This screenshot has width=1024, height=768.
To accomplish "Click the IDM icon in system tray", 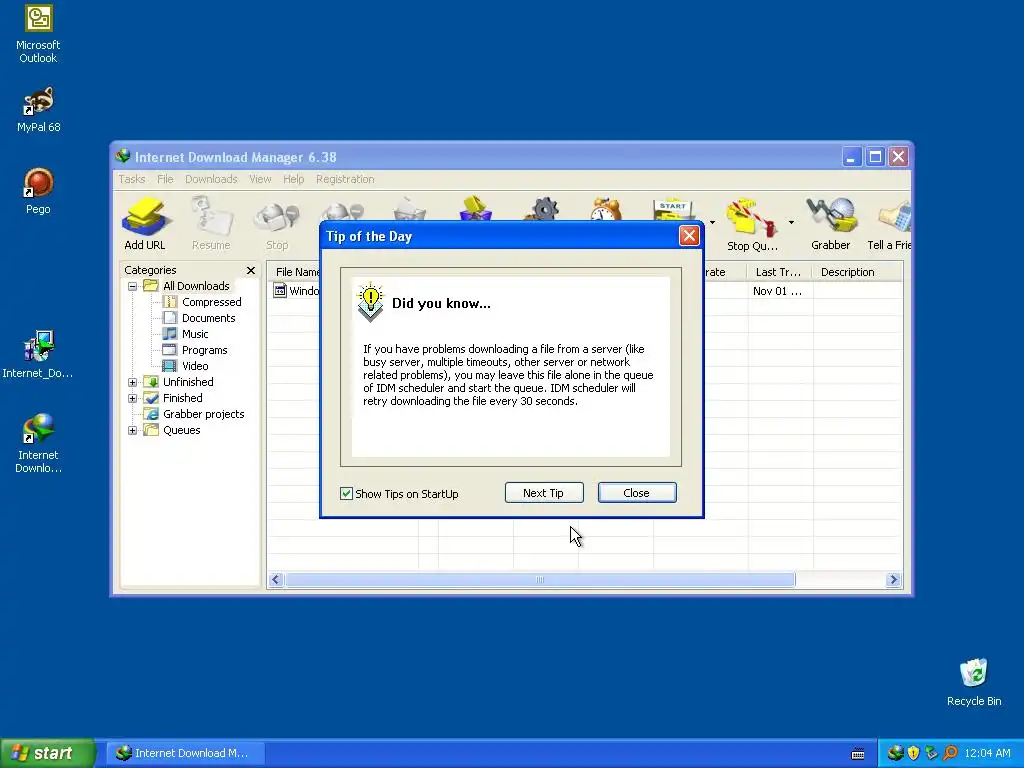I will (895, 753).
